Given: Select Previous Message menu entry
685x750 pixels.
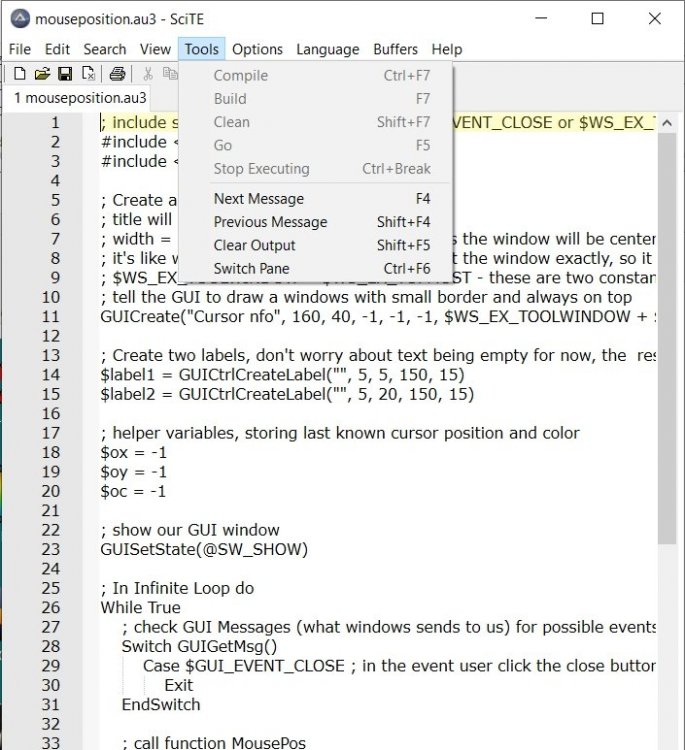Looking at the screenshot, I should click(316, 222).
